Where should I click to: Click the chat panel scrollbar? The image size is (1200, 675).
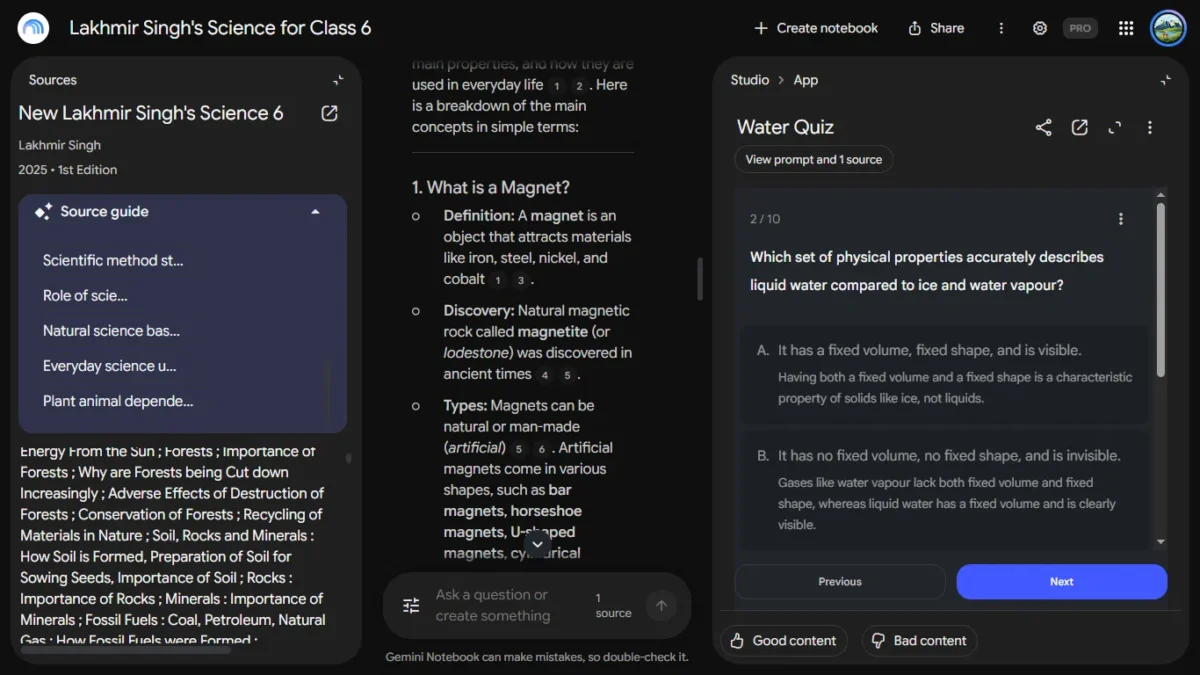pyautogui.click(x=699, y=279)
